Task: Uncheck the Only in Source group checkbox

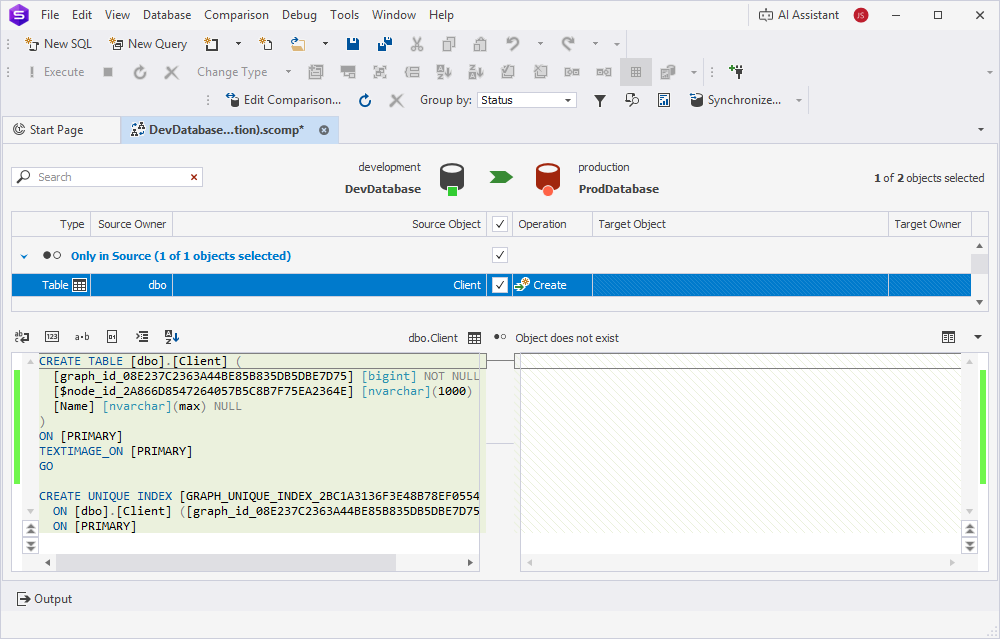Action: click(499, 255)
